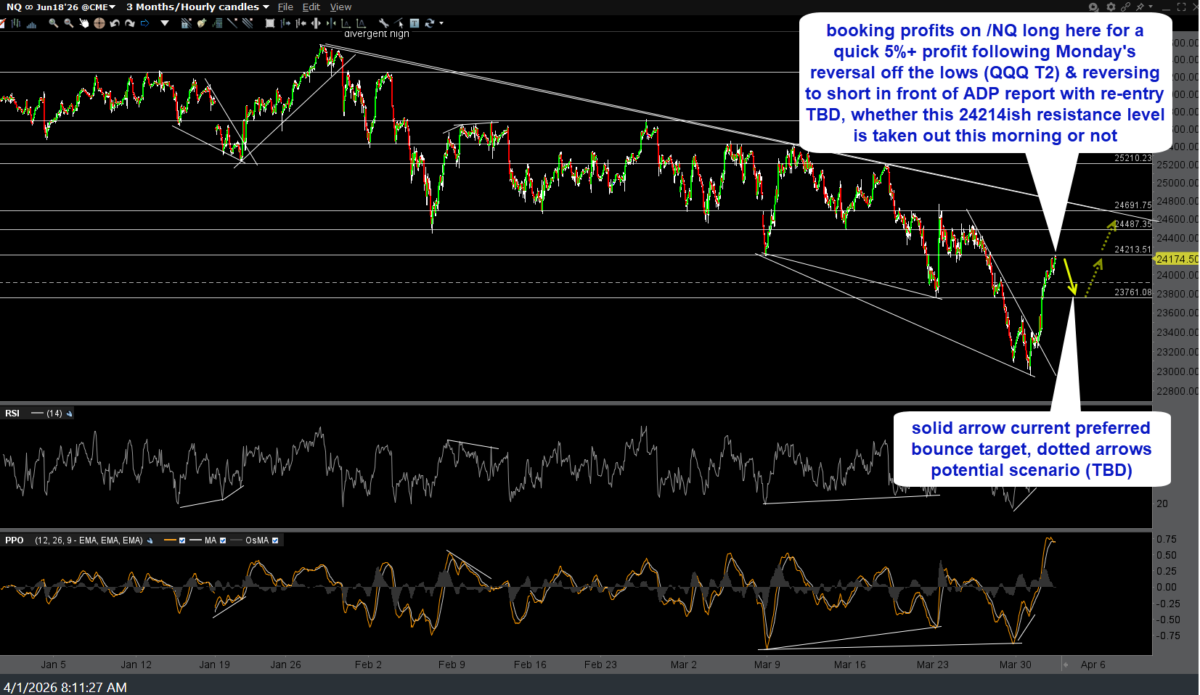Click the undo arrow icon
The height and width of the screenshot is (695, 1200).
click(115, 22)
